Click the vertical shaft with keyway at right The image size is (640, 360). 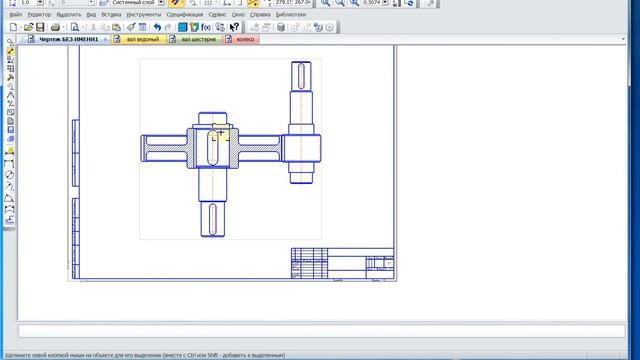click(301, 122)
